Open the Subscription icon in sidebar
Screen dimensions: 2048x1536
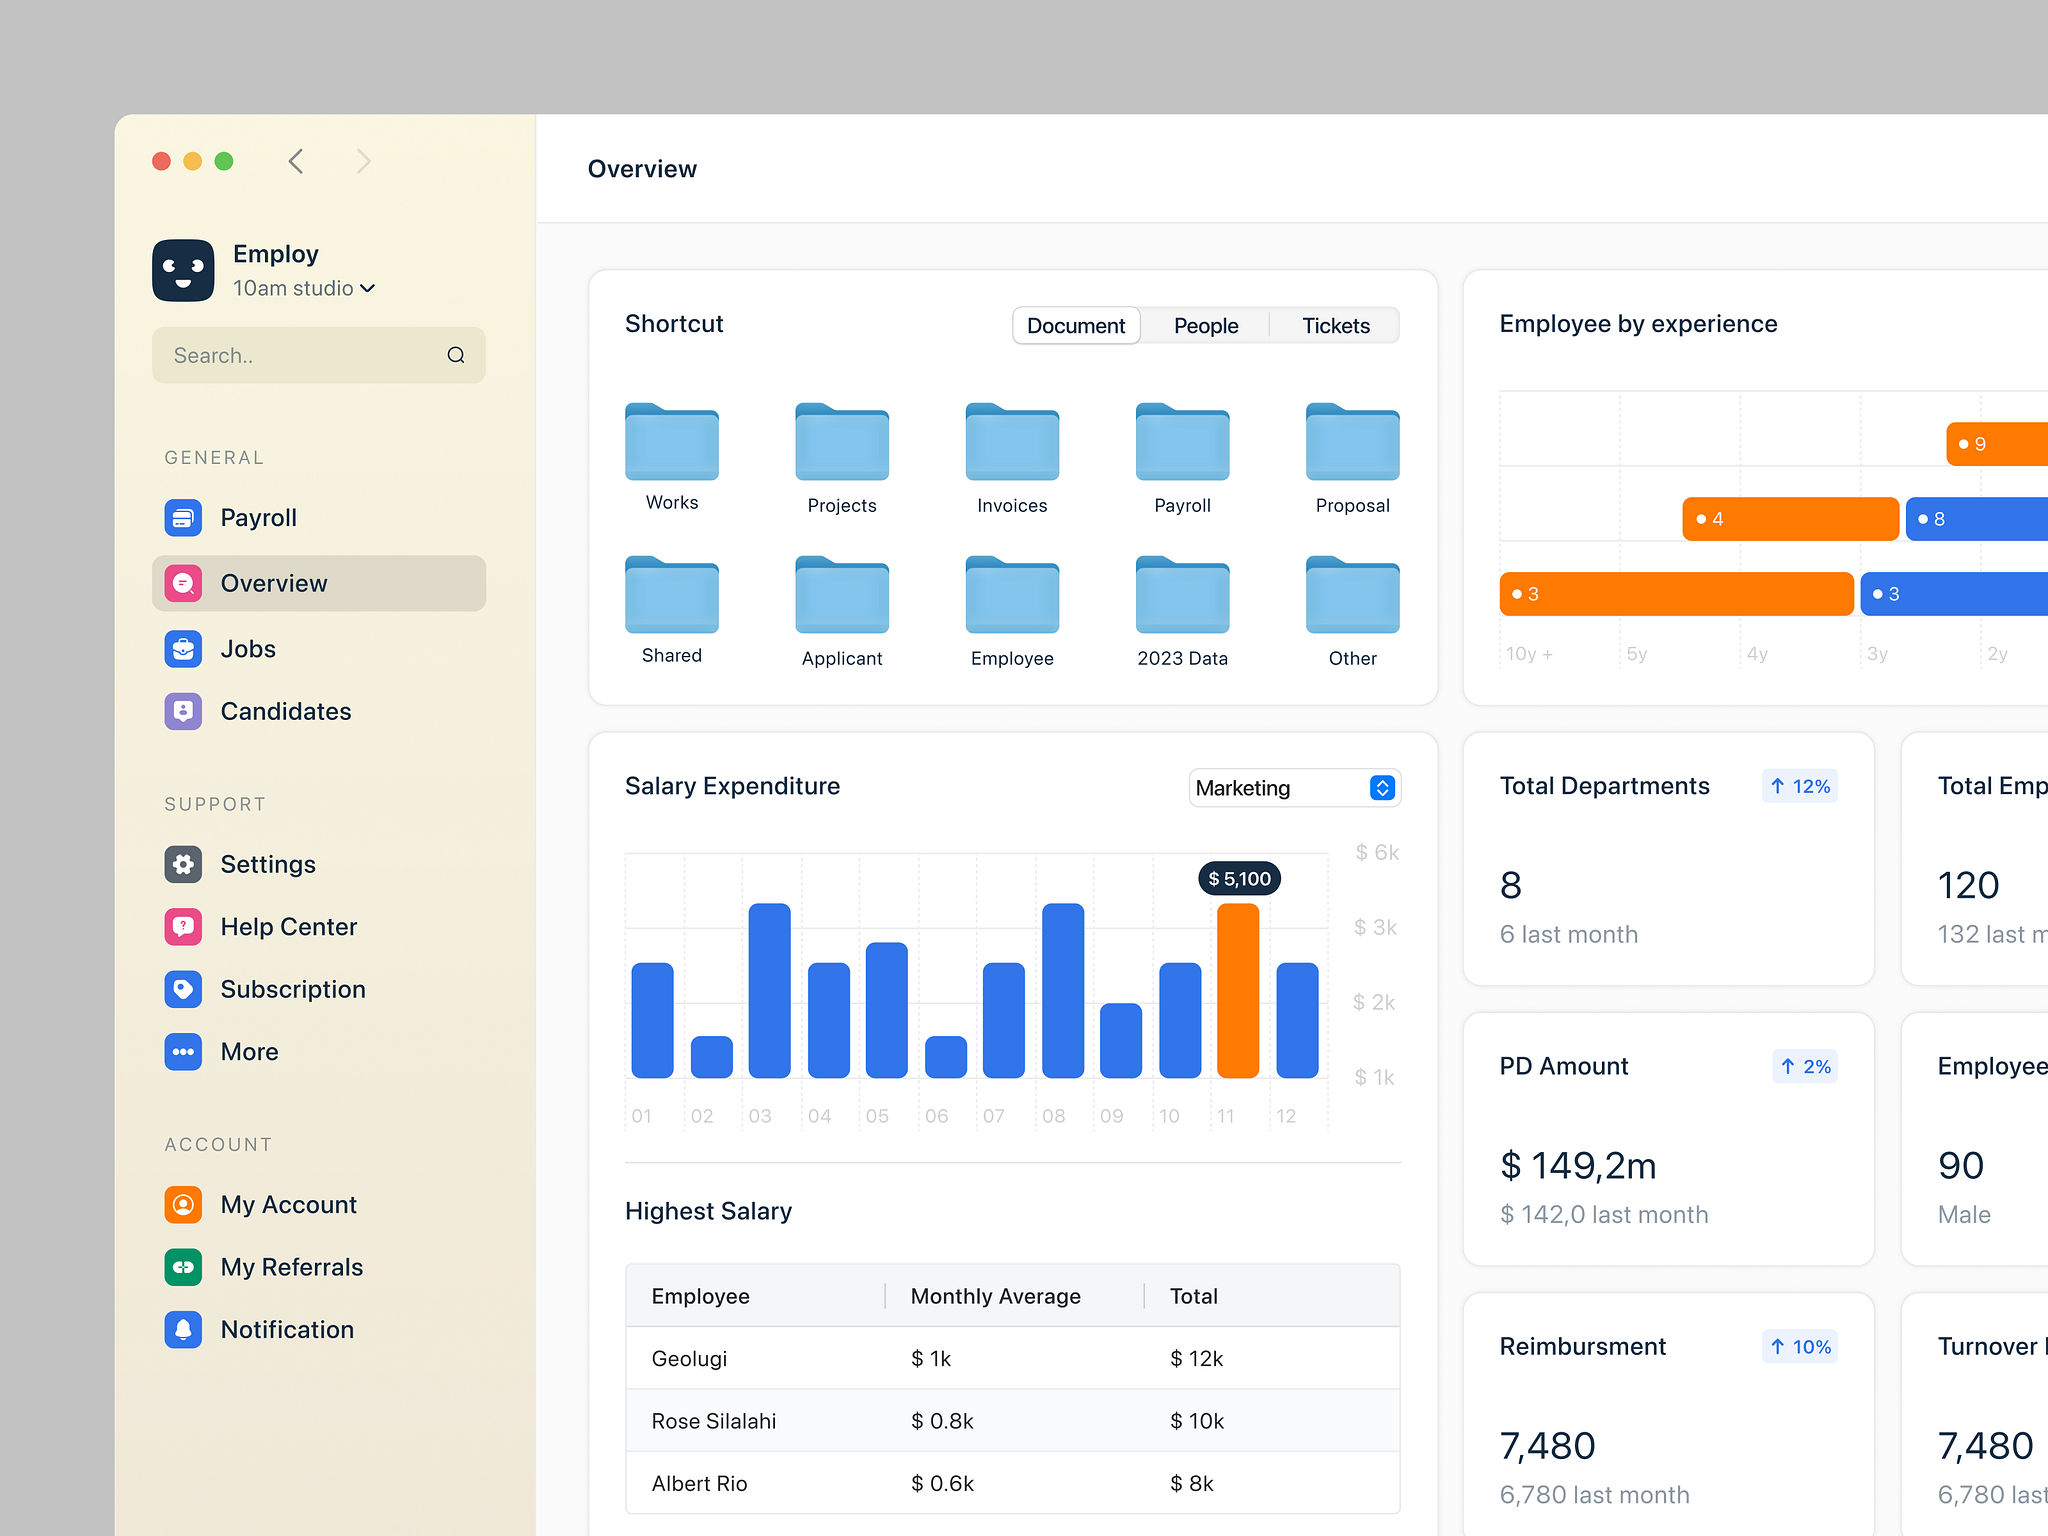(x=183, y=989)
